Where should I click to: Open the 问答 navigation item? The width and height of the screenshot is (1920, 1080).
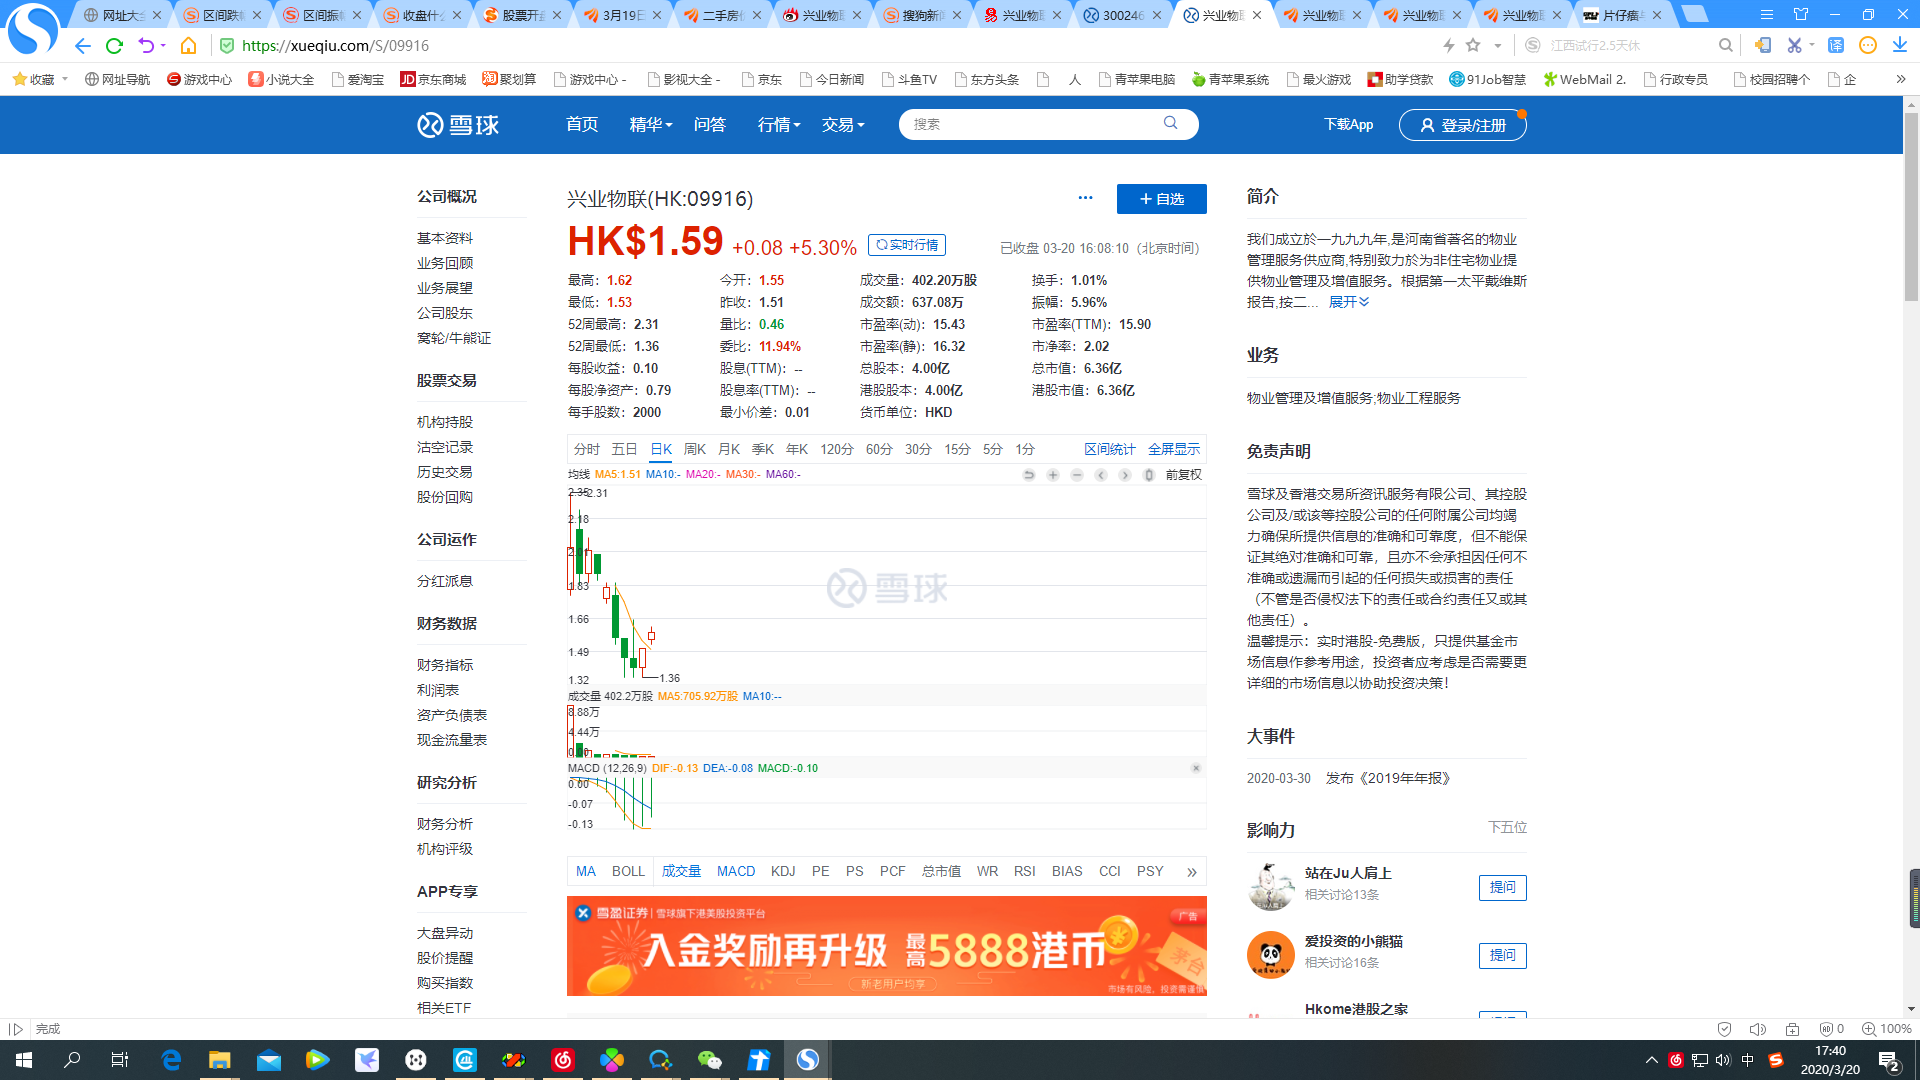click(710, 124)
